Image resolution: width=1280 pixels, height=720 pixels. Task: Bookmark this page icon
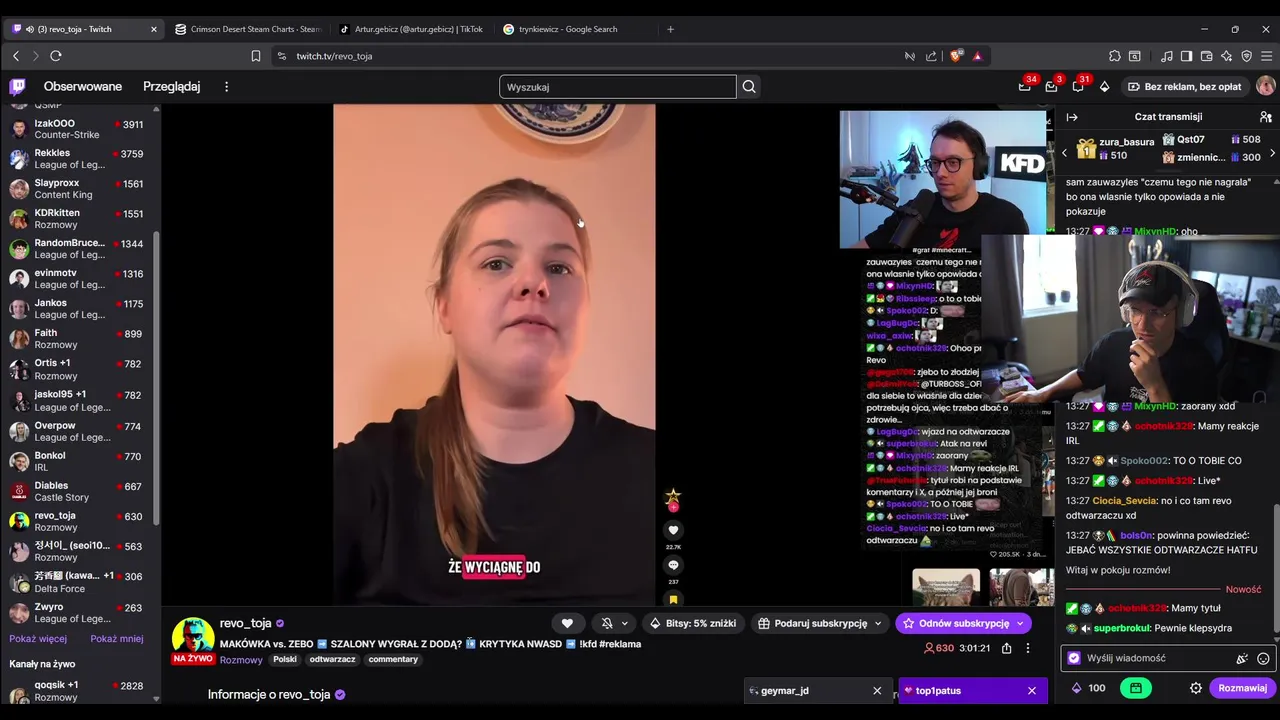(256, 56)
